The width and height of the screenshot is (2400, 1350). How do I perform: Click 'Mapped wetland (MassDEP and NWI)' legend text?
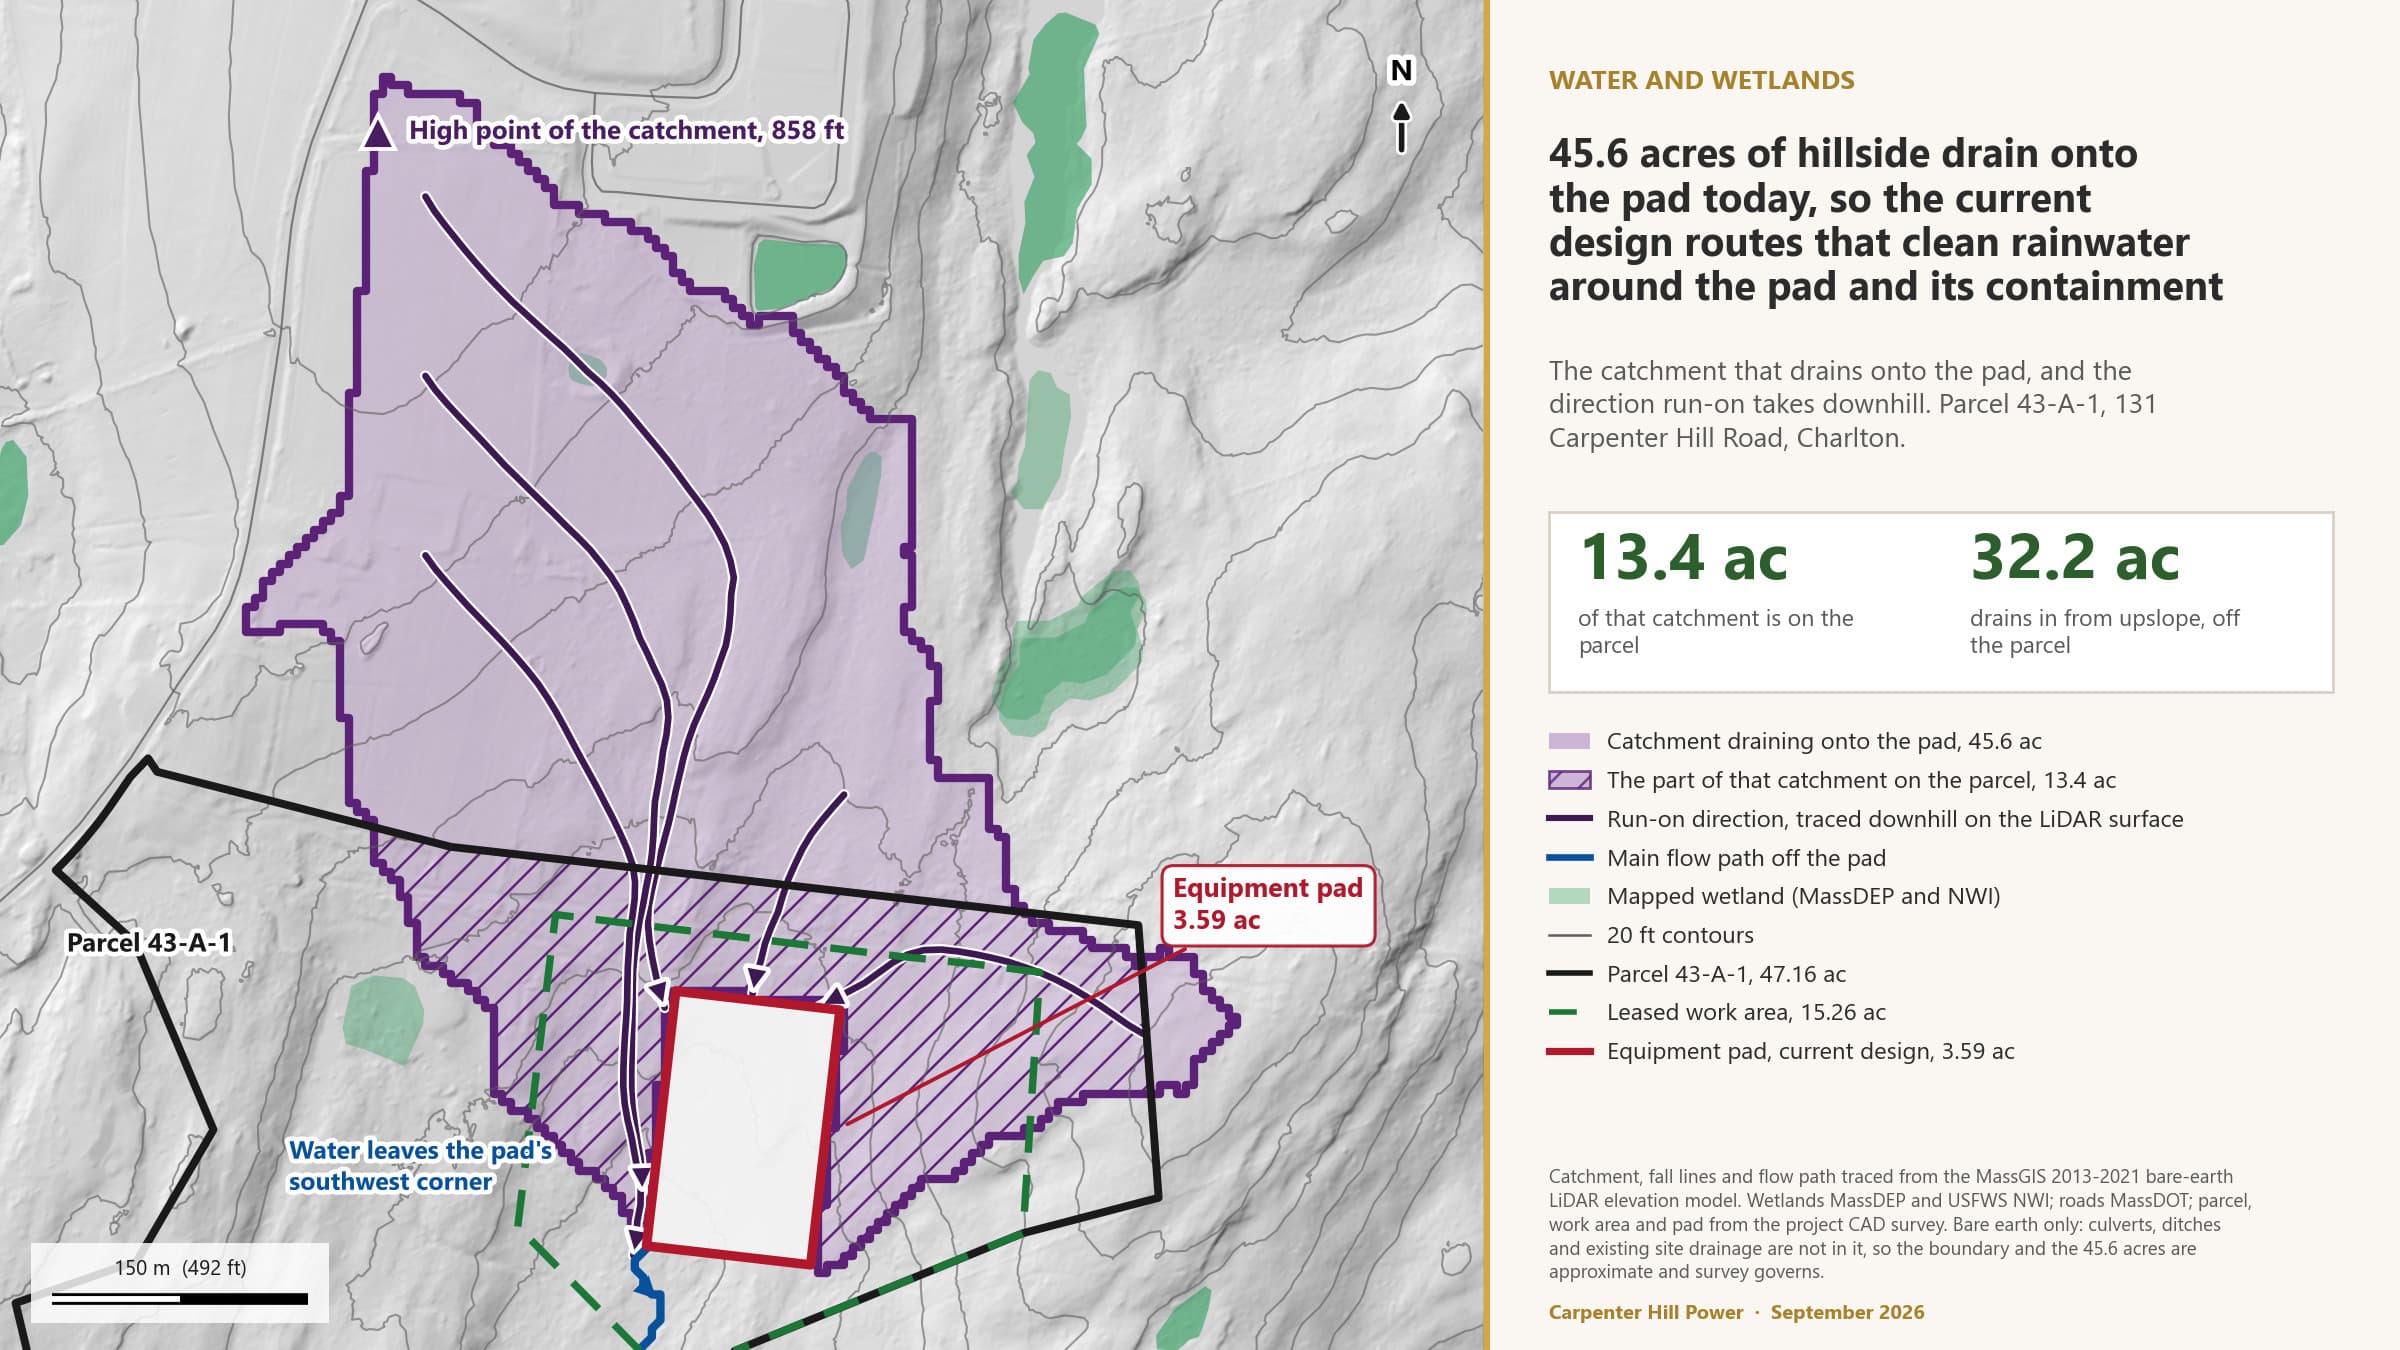[x=1803, y=896]
